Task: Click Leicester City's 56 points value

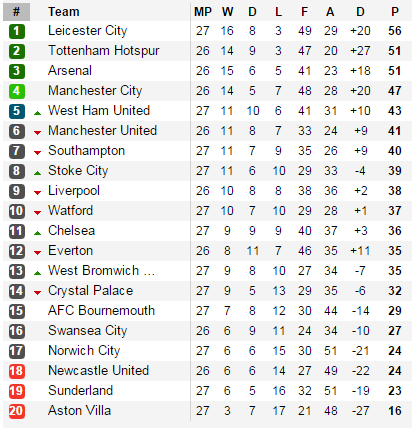Action: pyautogui.click(x=395, y=31)
